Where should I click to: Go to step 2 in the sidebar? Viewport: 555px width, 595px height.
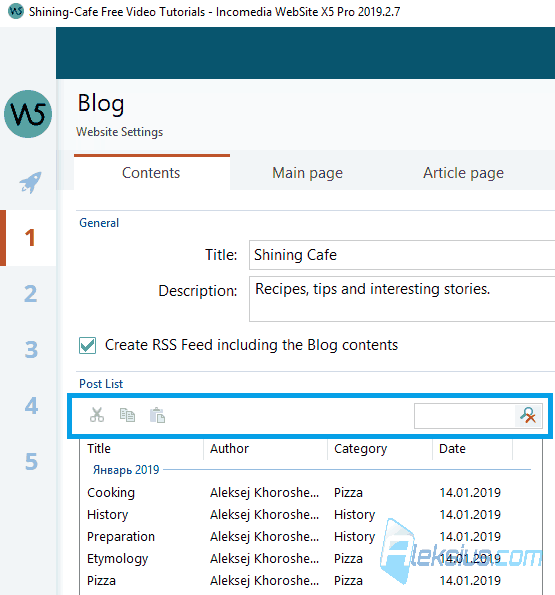pyautogui.click(x=30, y=294)
